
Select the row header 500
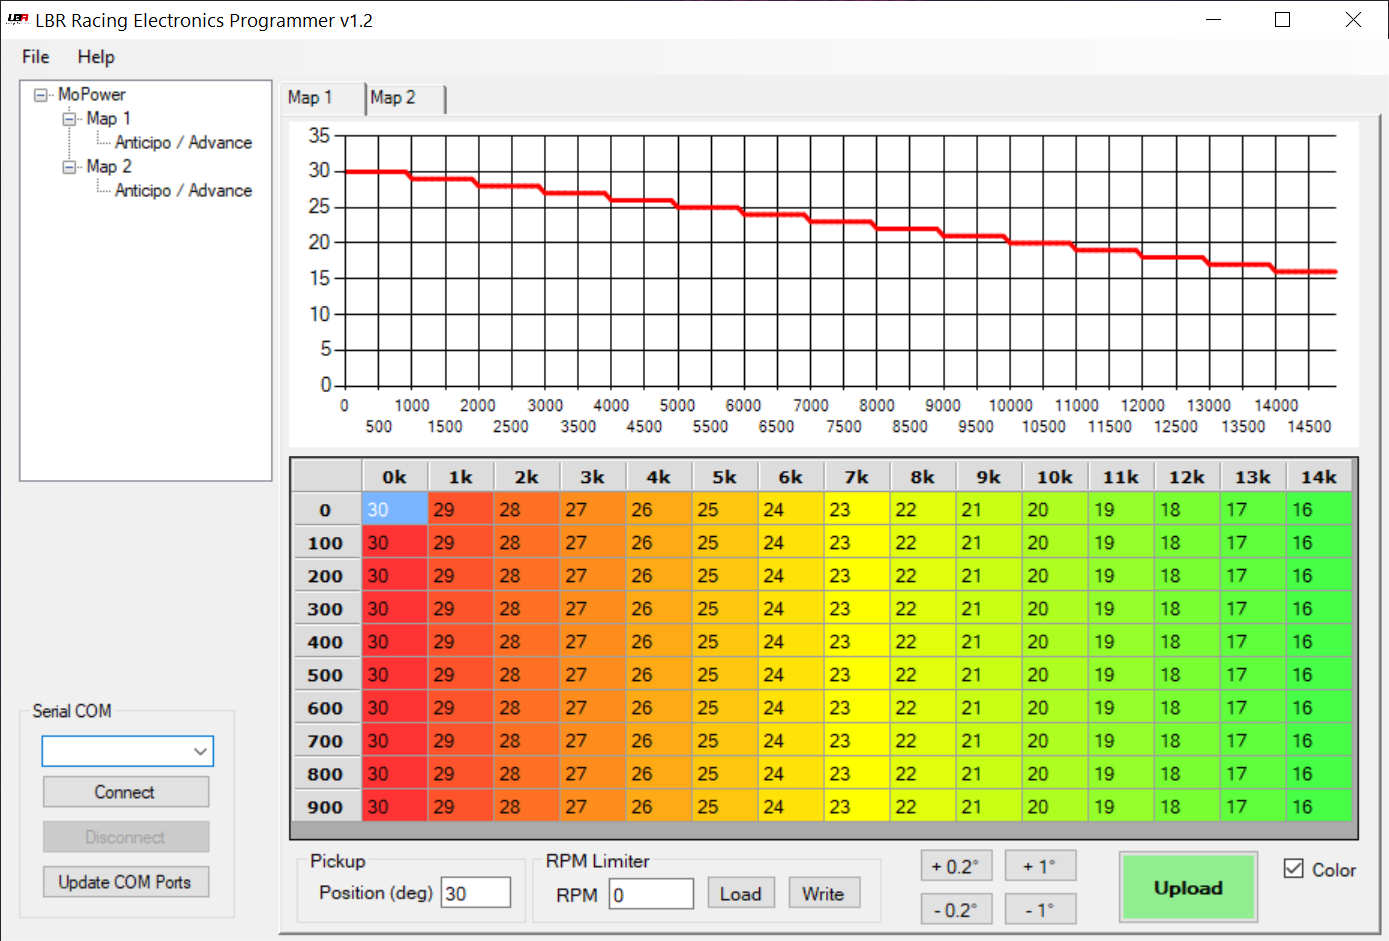[326, 675]
